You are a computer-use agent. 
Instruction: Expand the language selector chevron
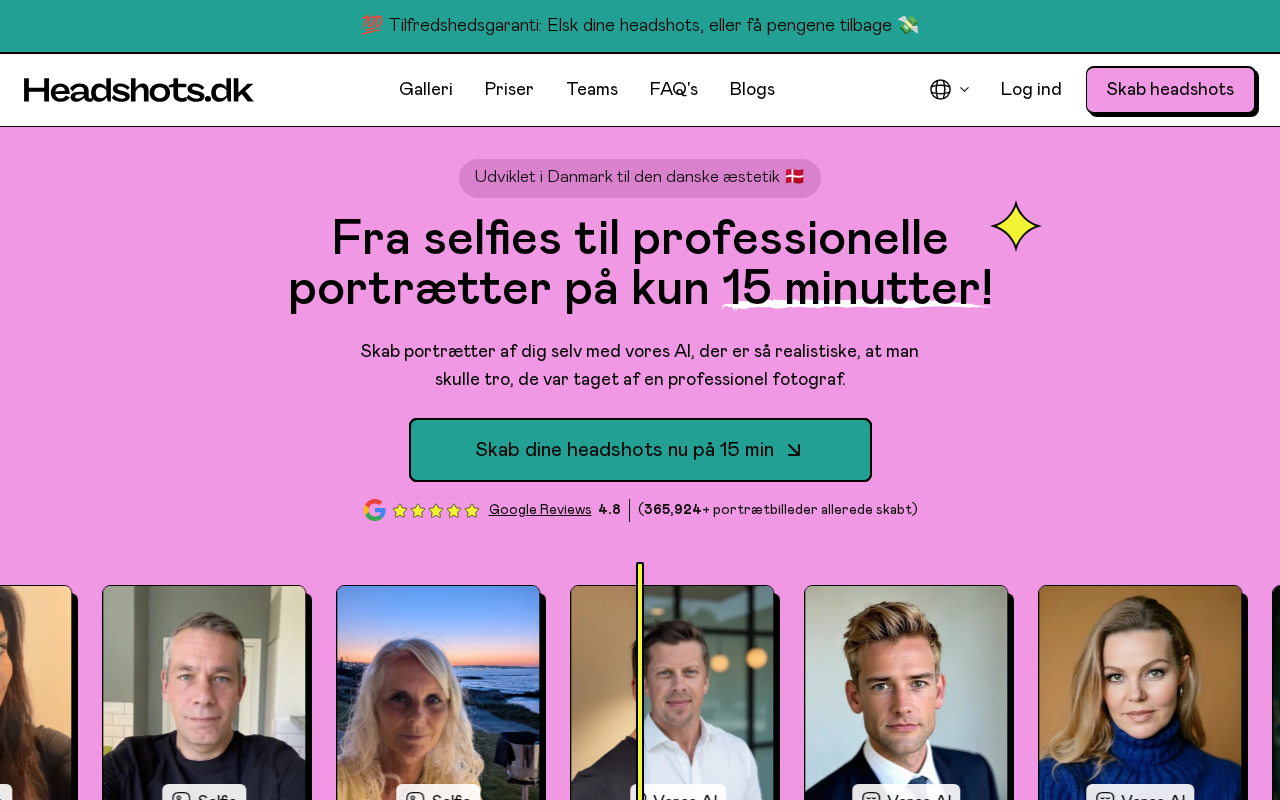(965, 90)
